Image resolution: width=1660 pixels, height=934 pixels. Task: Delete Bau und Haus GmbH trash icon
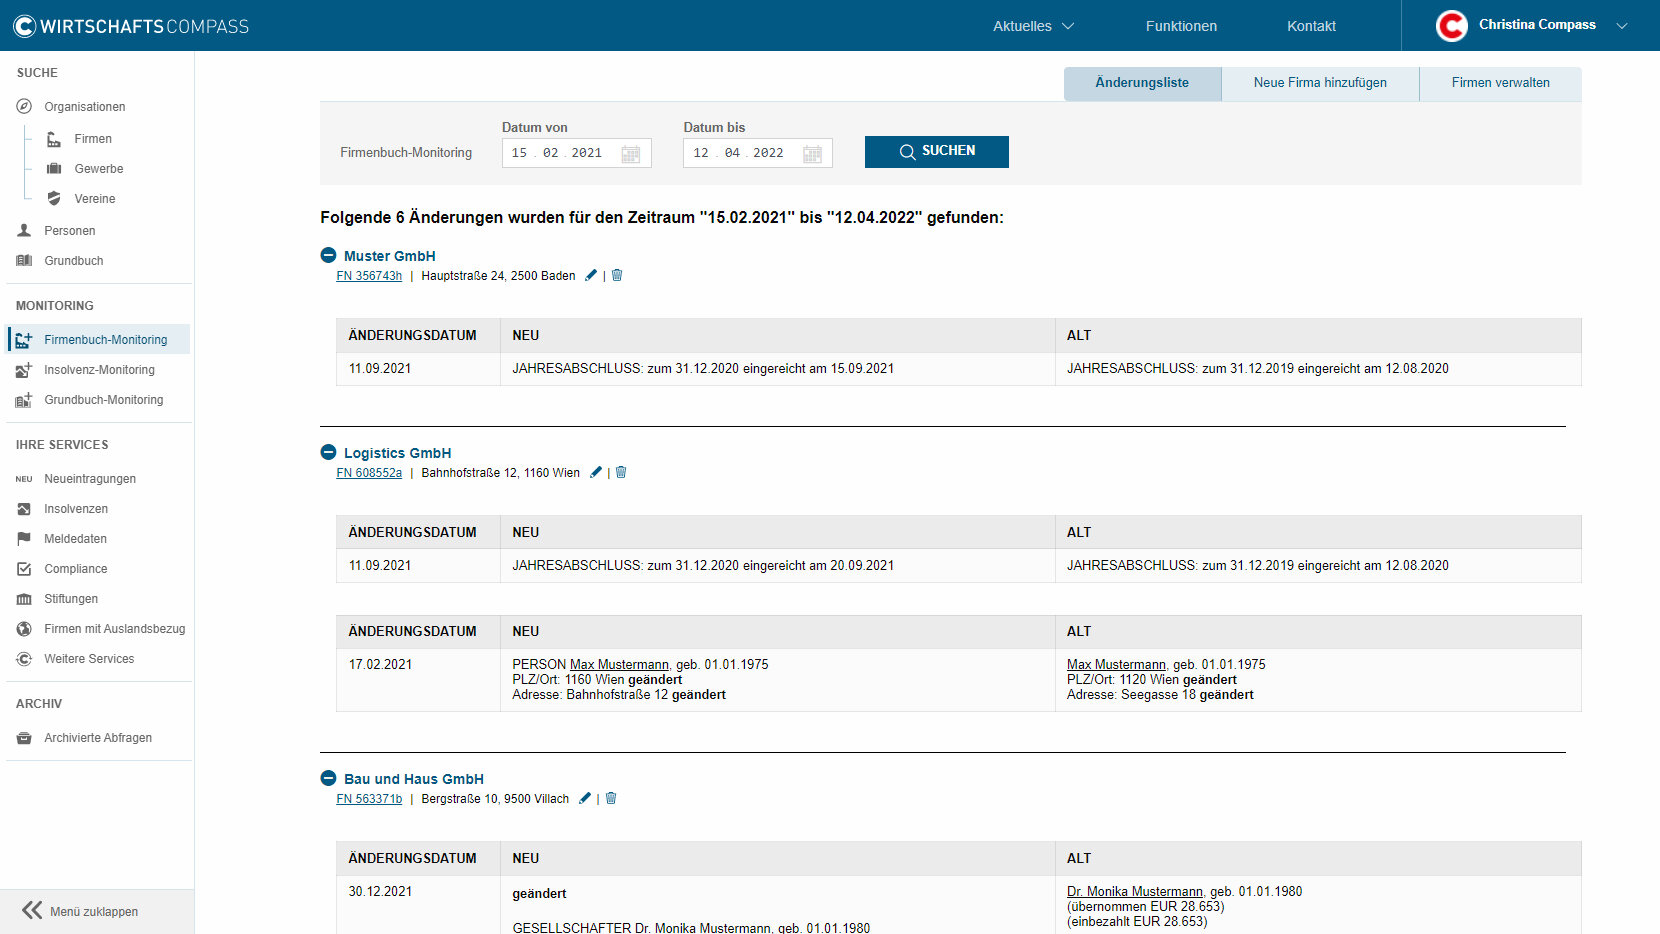[x=611, y=798]
